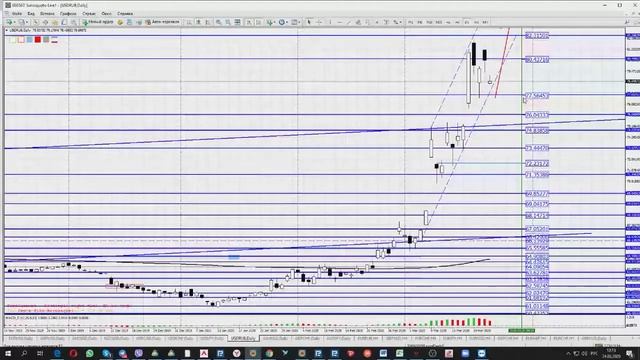640x360 pixels.
Task: Open Google Chrome from the taskbar
Action: pos(269,353)
